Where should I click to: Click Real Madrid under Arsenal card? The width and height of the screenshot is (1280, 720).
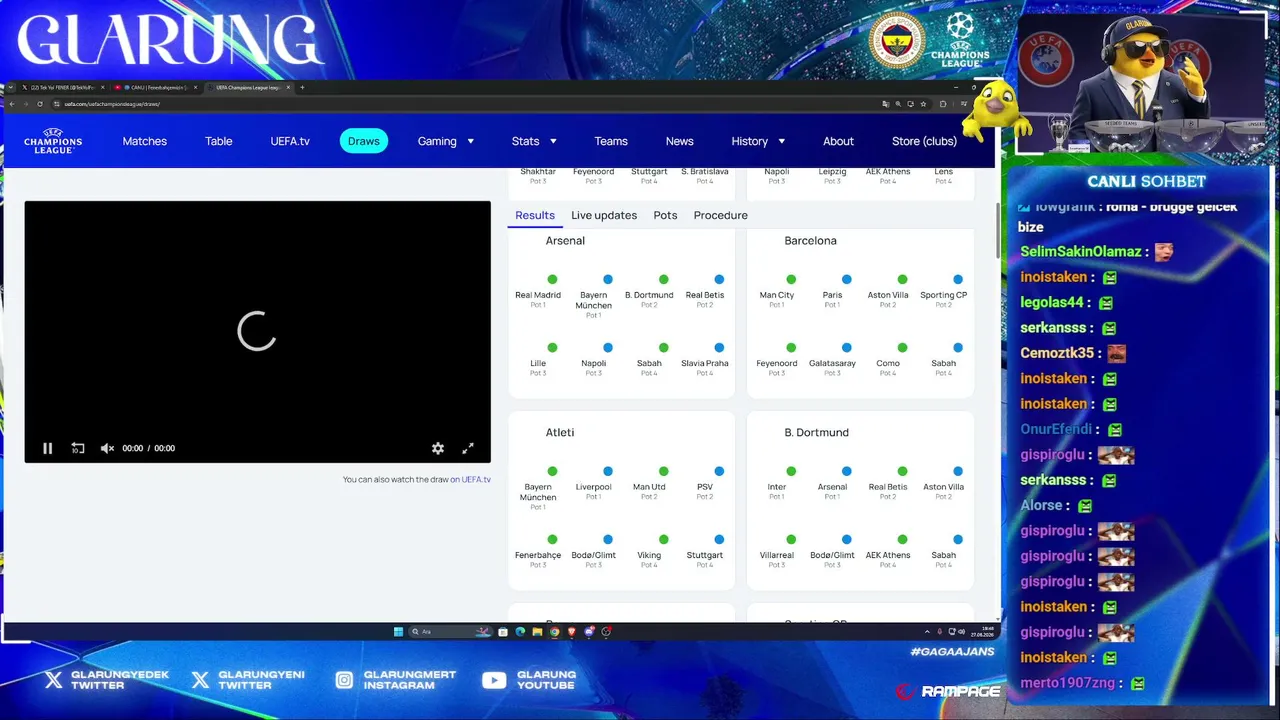538,295
